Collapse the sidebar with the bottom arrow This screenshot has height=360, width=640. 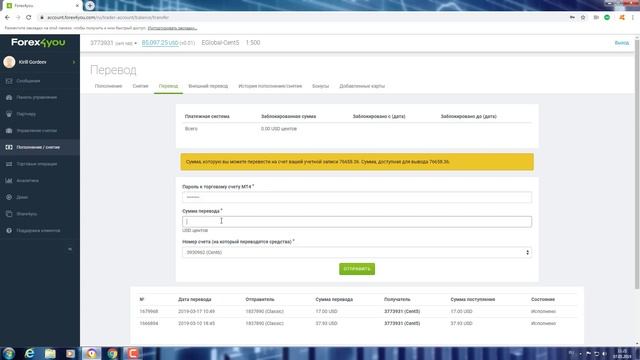(70, 249)
